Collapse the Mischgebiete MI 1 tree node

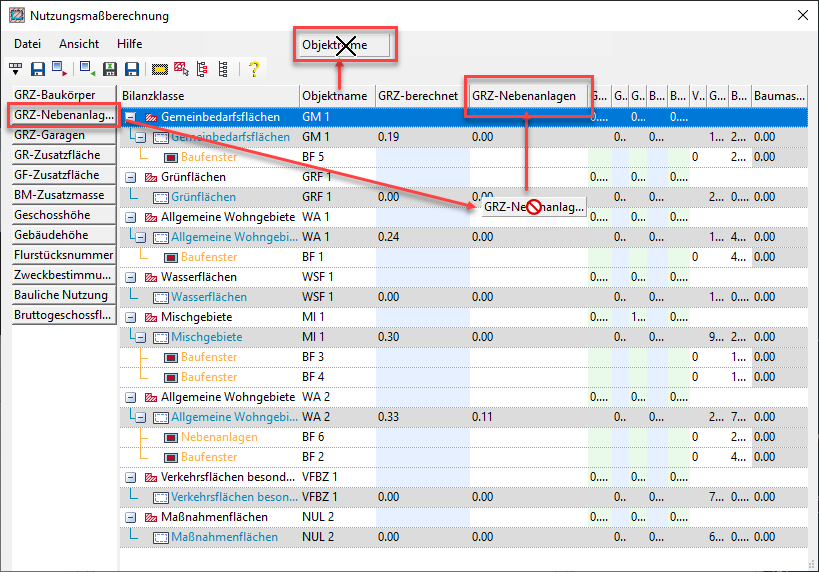(130, 317)
